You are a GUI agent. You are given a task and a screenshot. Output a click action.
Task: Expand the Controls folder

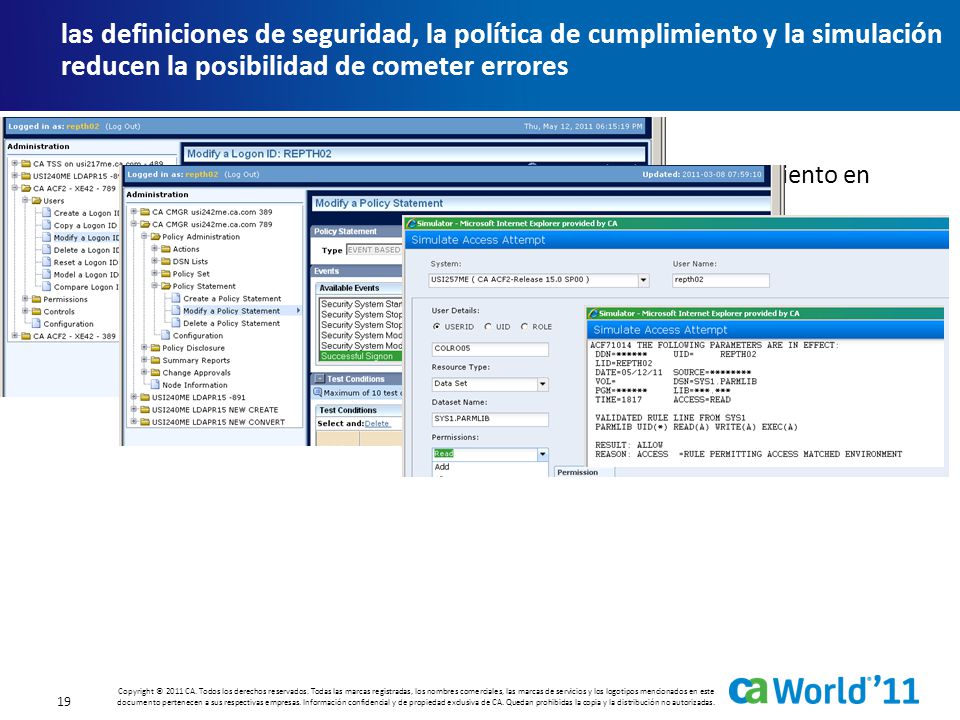[25, 311]
